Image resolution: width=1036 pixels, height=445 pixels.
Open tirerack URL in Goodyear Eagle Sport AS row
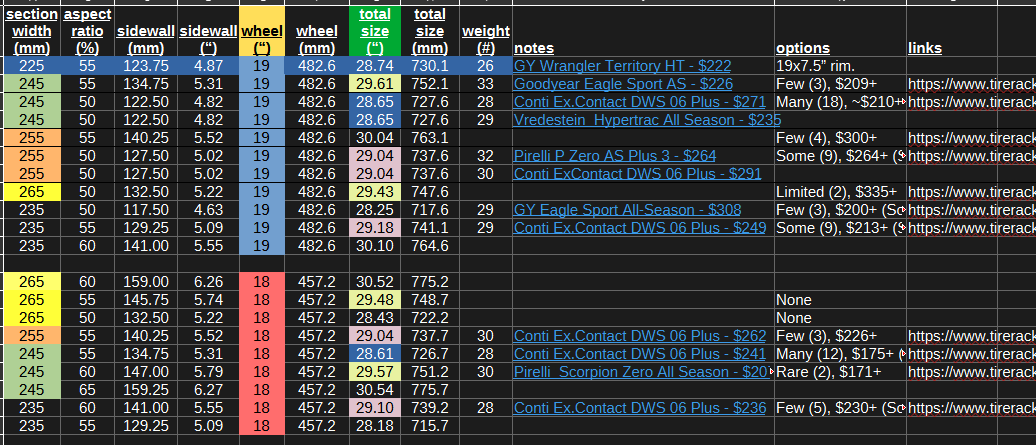coord(971,84)
